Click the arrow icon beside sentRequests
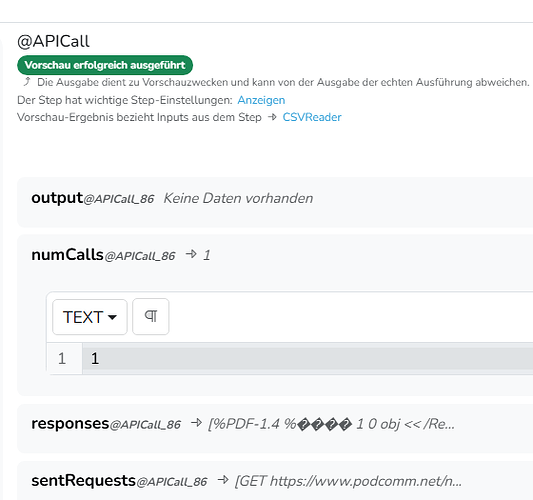 point(223,480)
